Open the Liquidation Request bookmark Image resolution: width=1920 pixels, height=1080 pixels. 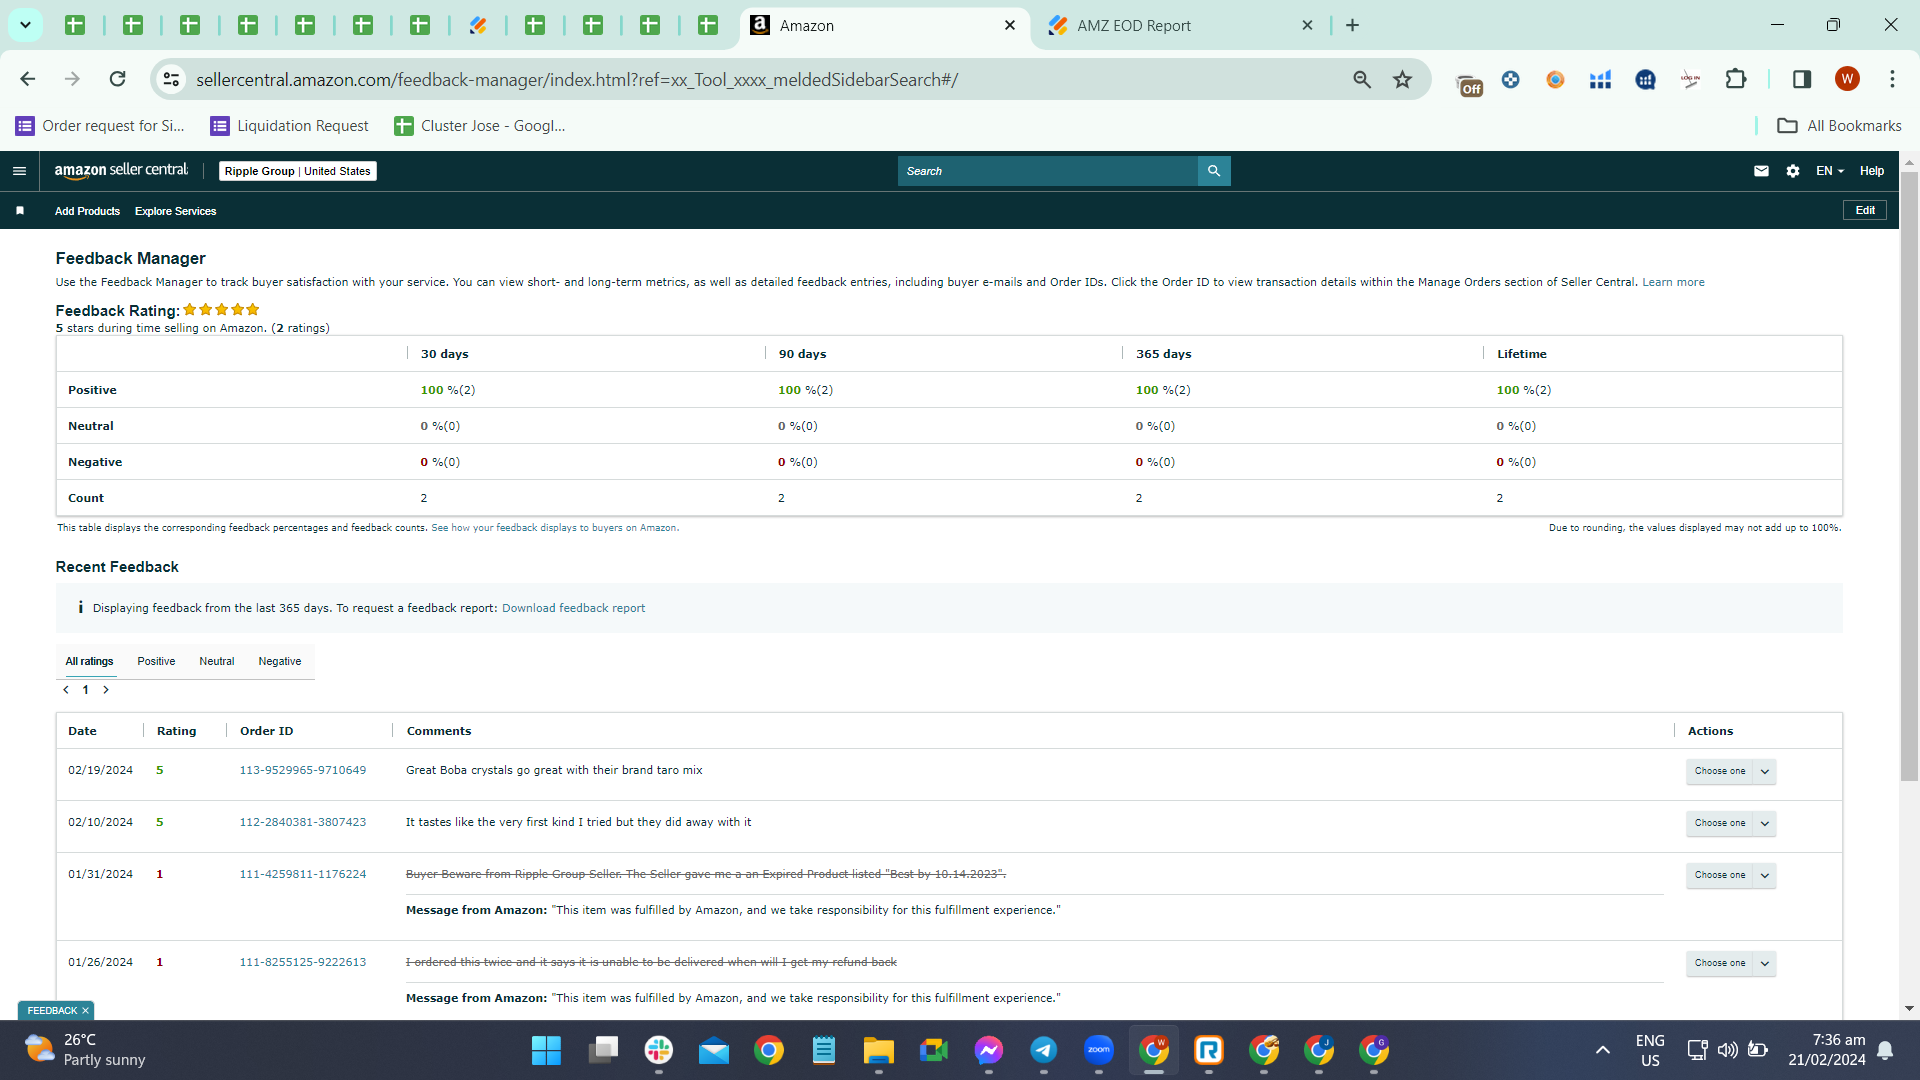click(x=289, y=126)
